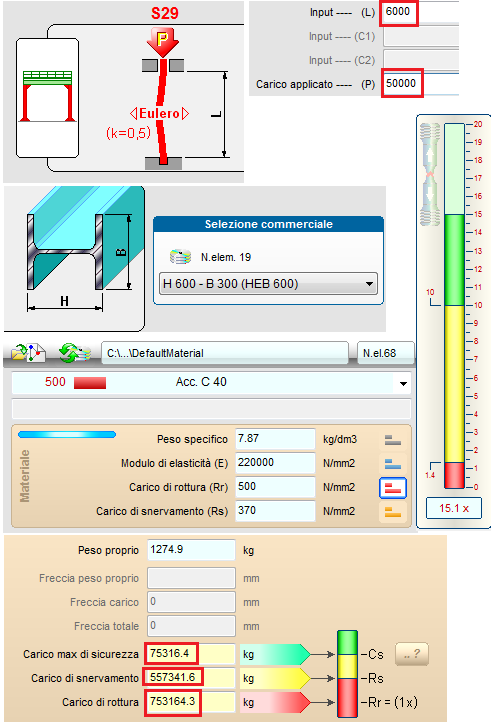Toggle the red Carico di rottura icon
This screenshot has height=722, width=493.
pos(393,488)
